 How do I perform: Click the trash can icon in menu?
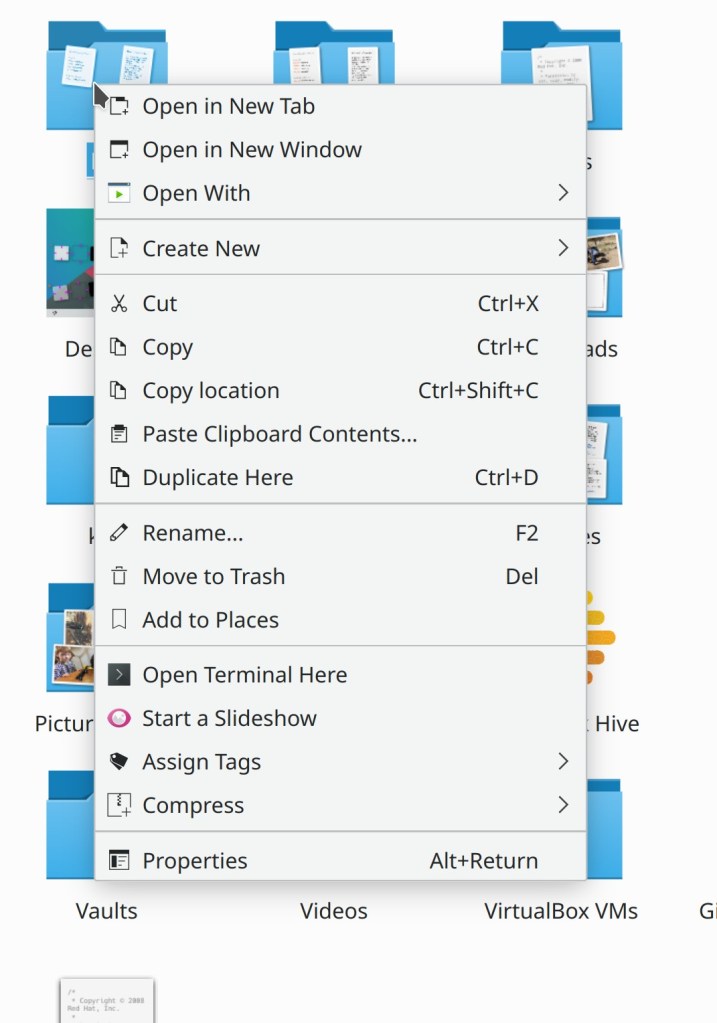[119, 577]
